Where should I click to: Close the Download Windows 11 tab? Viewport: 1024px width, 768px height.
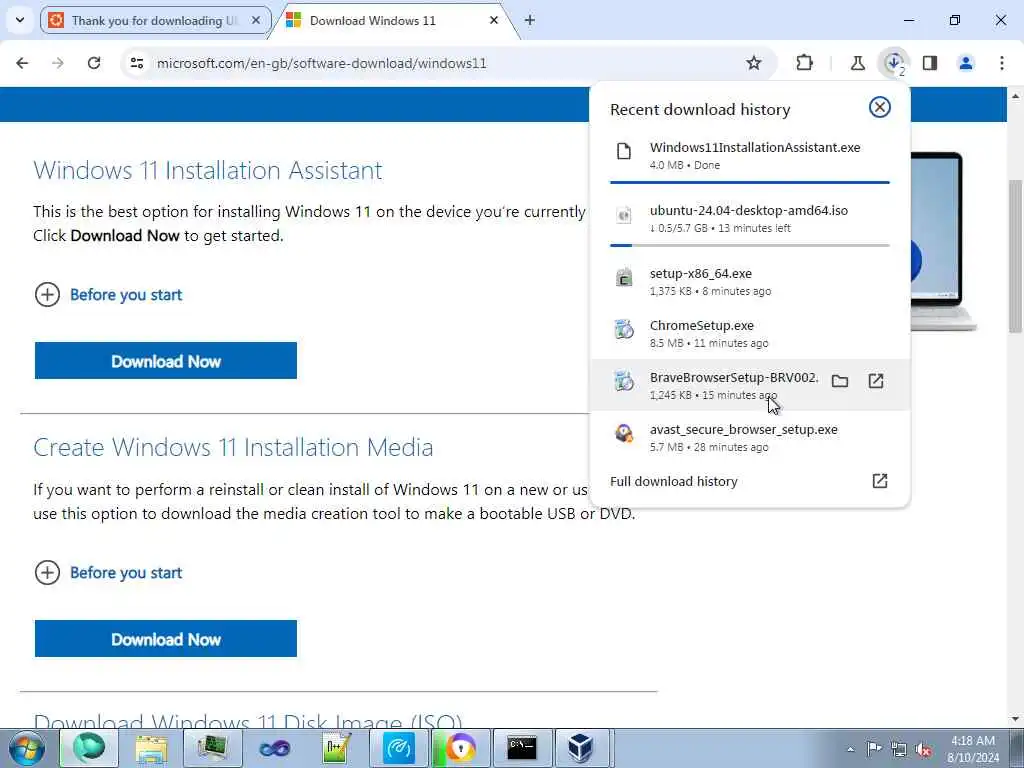pyautogui.click(x=494, y=20)
